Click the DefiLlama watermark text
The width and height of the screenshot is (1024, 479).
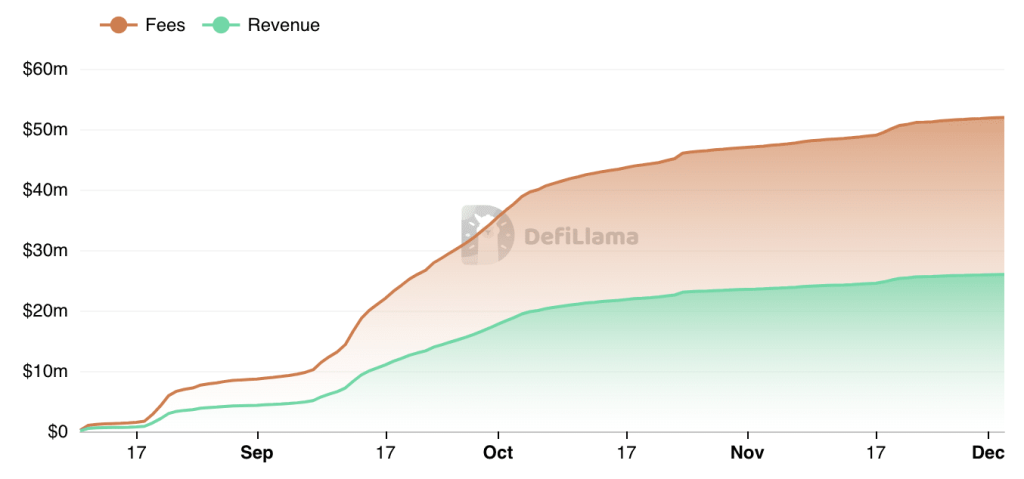[581, 237]
